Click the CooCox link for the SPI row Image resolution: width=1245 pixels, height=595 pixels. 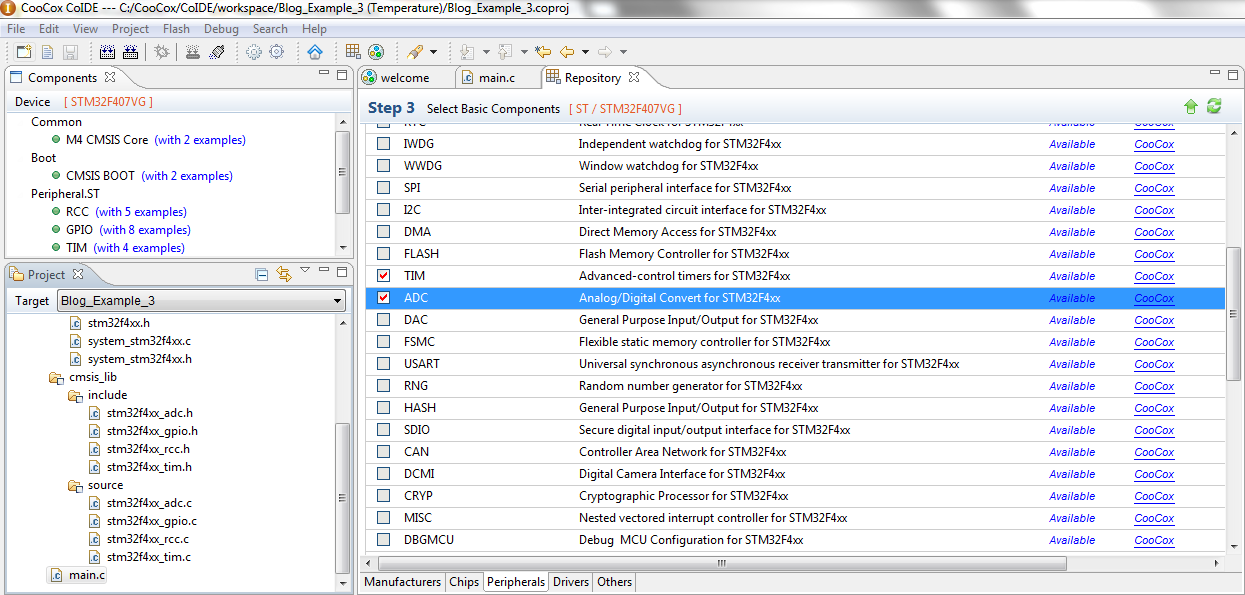point(1153,188)
